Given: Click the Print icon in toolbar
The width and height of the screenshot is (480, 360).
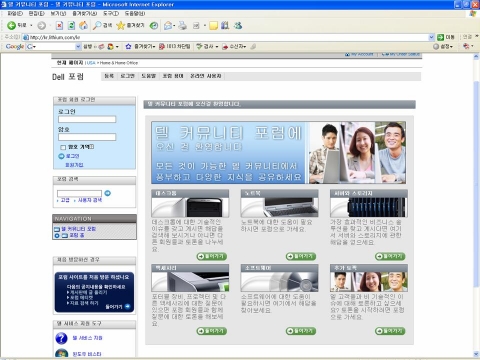Looking at the screenshot, I should (x=182, y=25).
